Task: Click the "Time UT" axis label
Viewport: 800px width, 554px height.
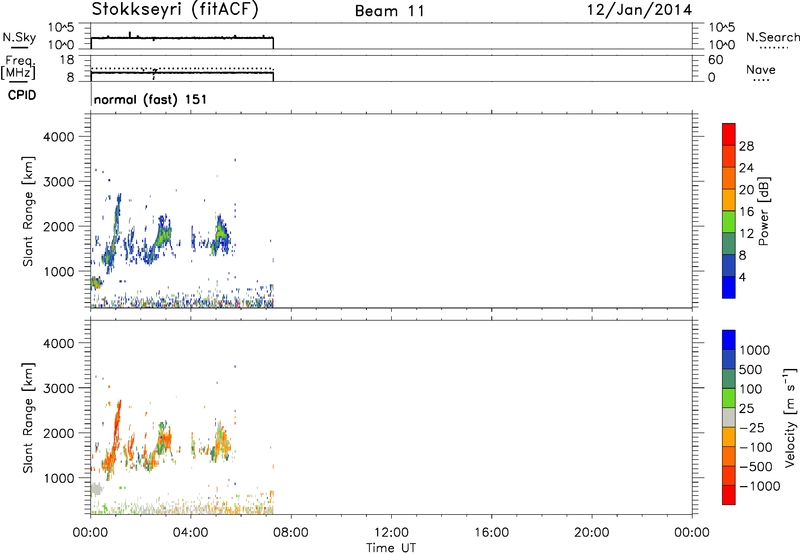Action: coord(391,548)
